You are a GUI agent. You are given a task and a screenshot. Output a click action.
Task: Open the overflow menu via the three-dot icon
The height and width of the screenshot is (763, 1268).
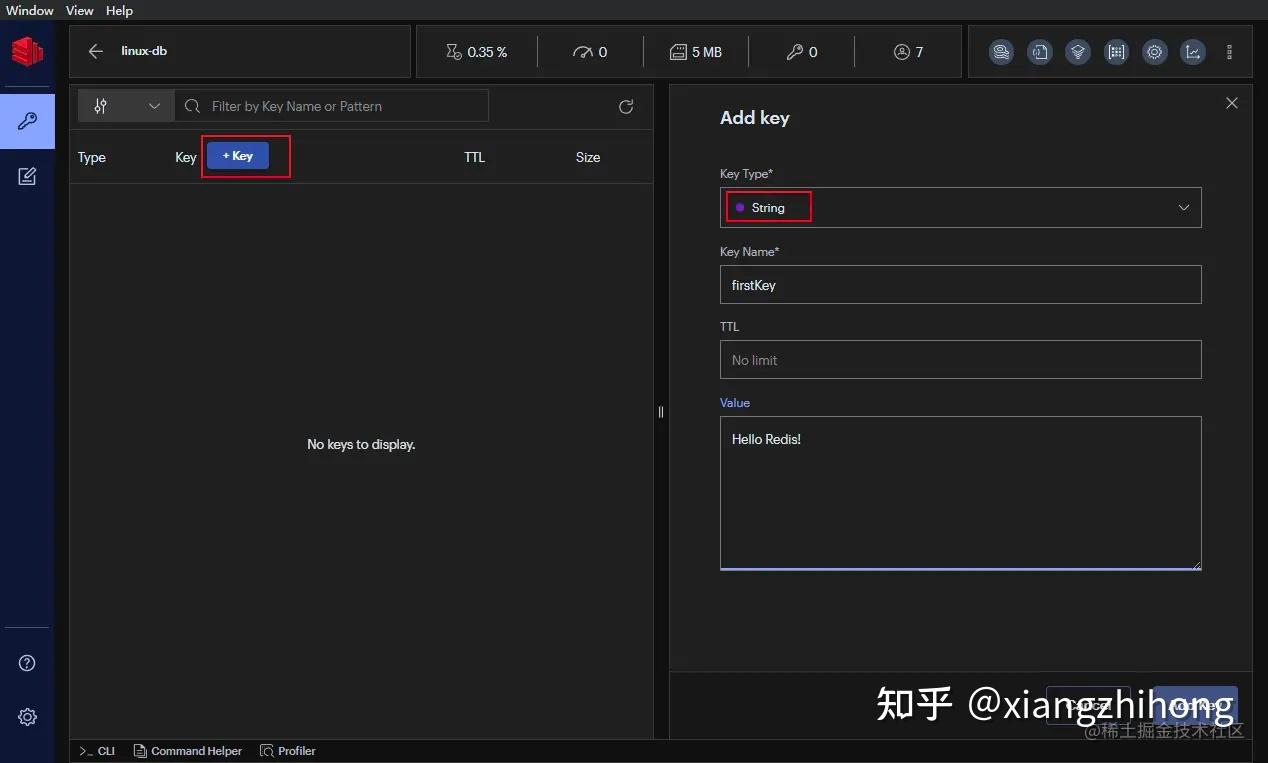coord(1229,51)
